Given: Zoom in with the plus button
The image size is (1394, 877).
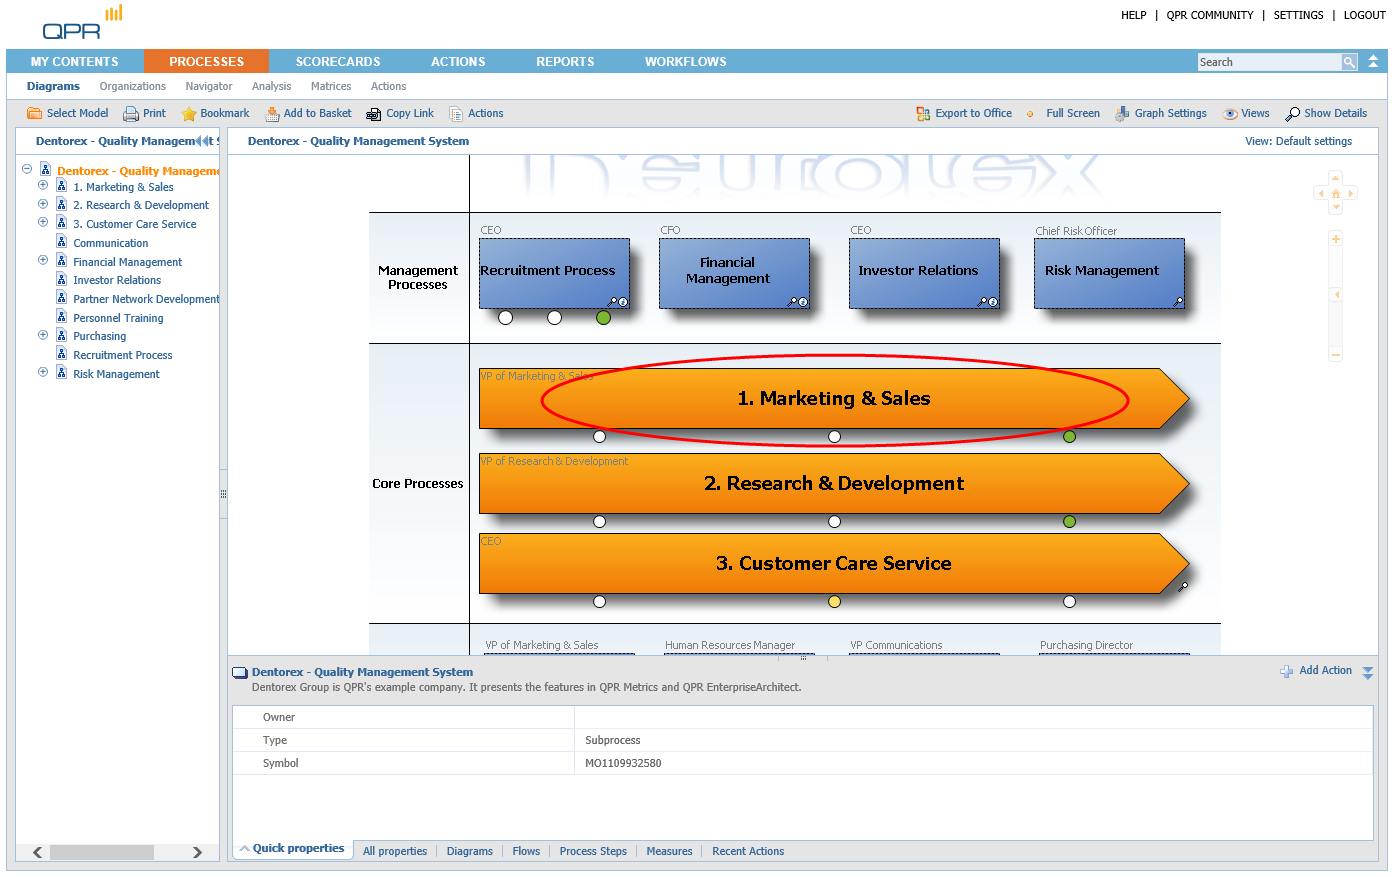Looking at the screenshot, I should 1335,239.
